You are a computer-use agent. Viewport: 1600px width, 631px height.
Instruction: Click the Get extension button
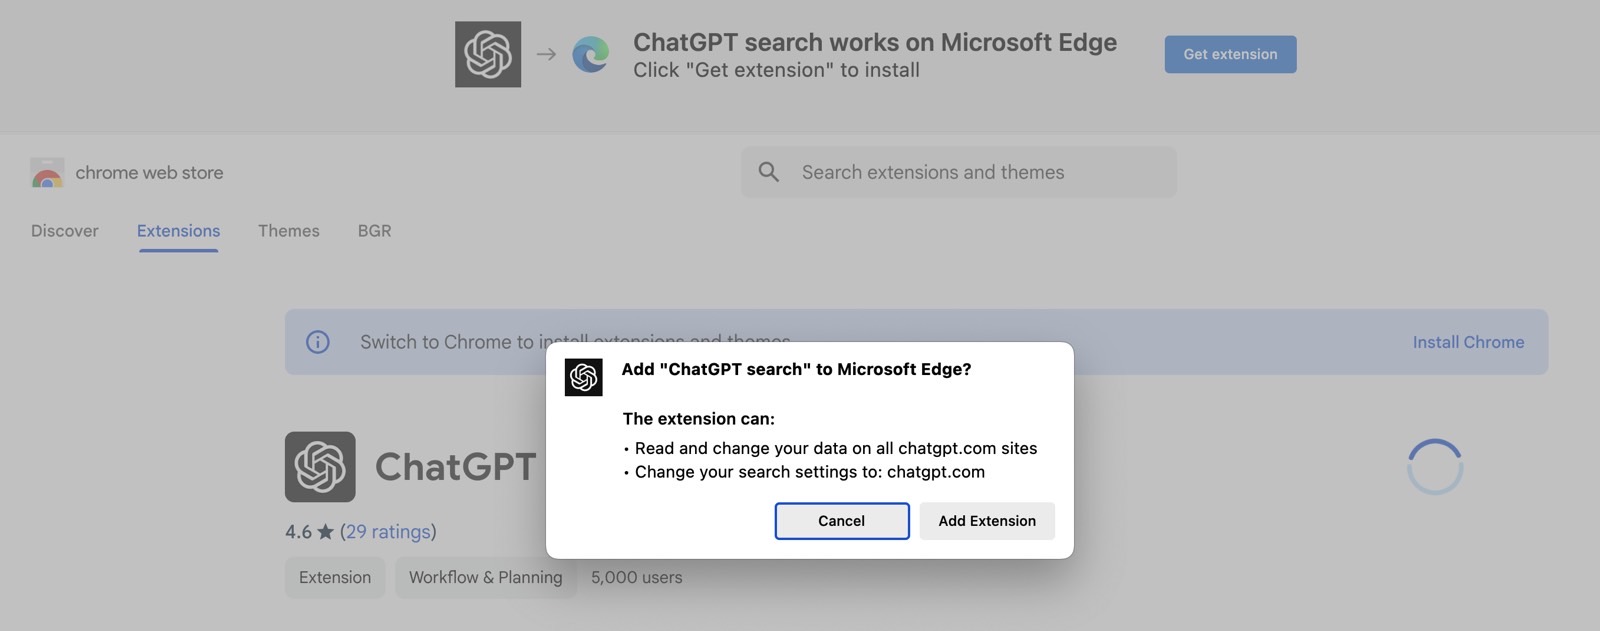click(1230, 54)
